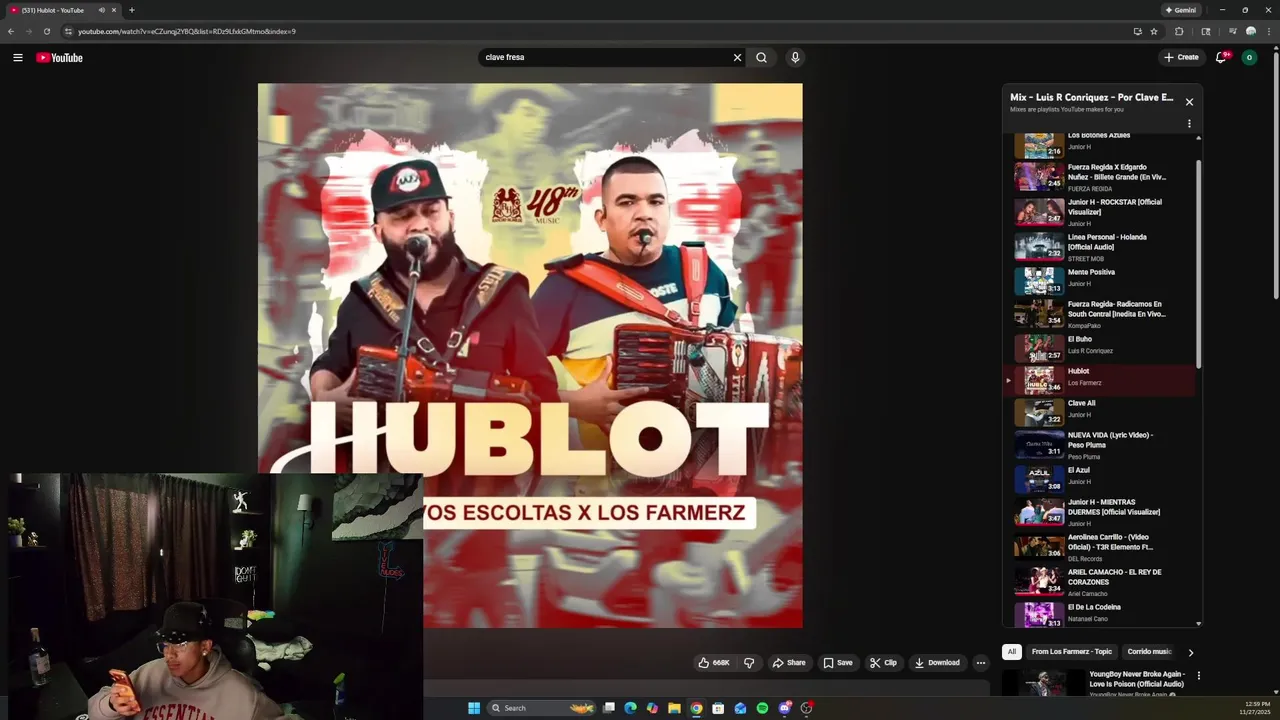Save the video to a playlist

pos(838,662)
